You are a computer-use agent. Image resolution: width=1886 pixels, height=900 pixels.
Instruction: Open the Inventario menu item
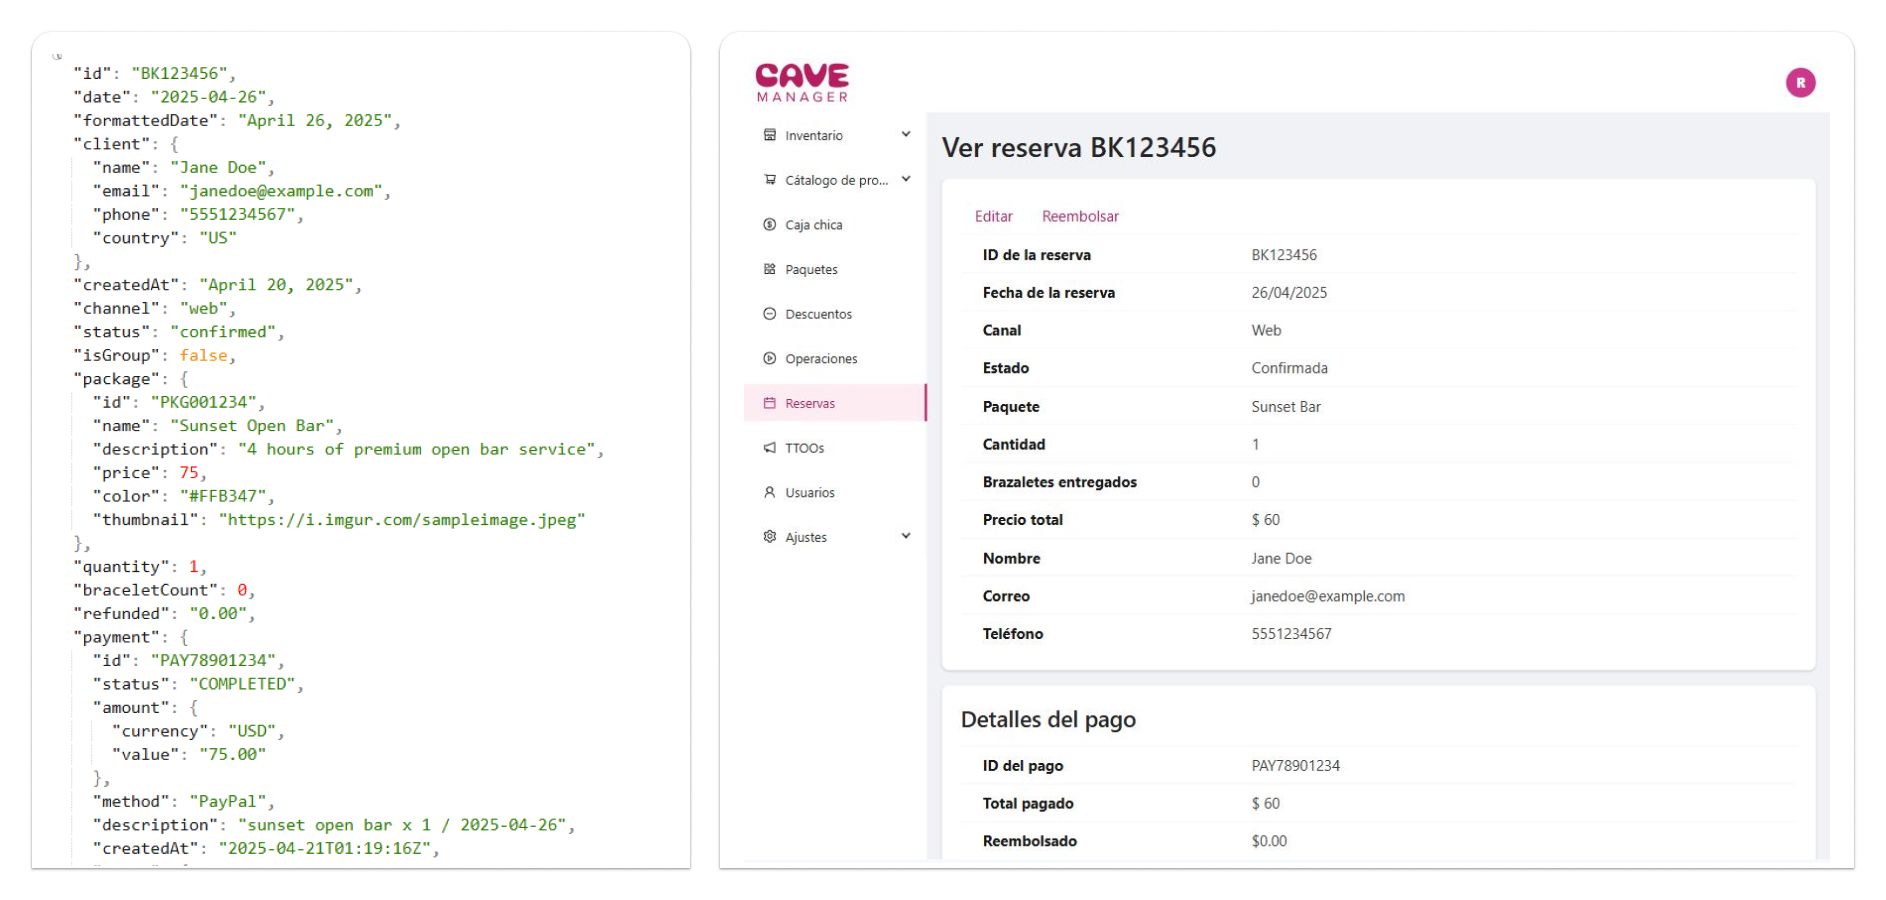[x=835, y=135]
